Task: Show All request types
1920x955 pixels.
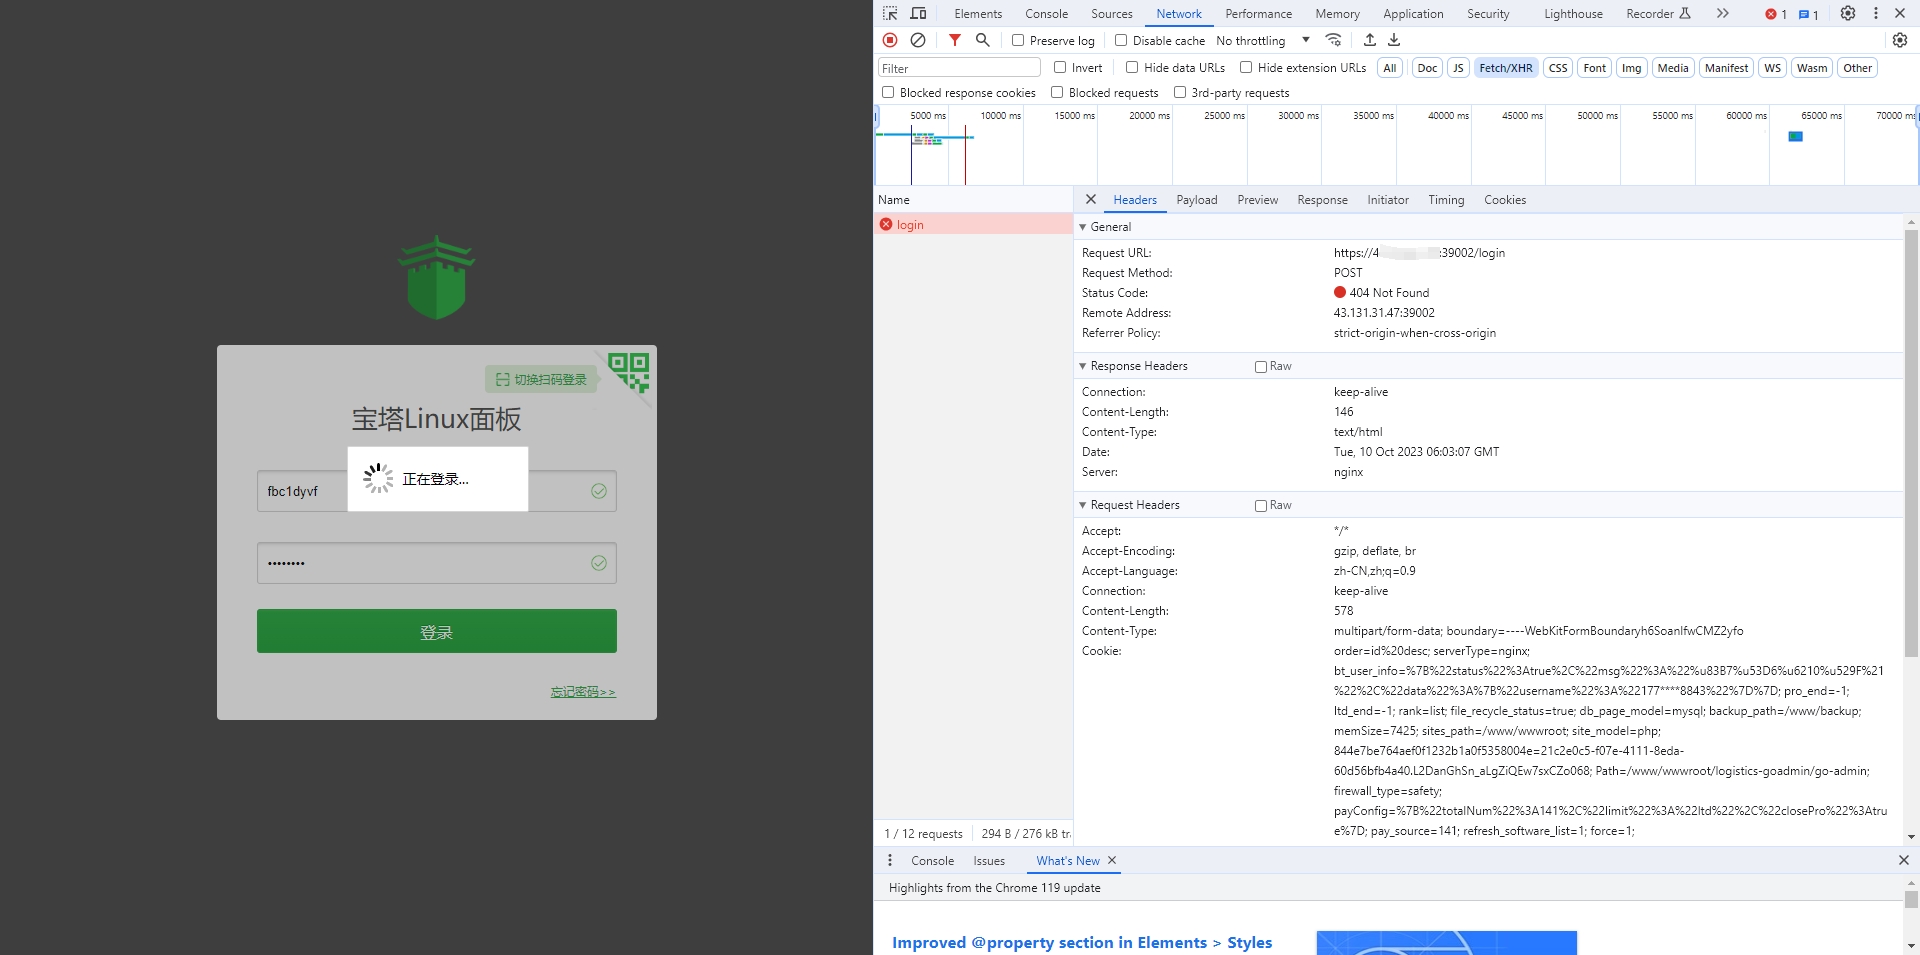Action: click(1390, 68)
